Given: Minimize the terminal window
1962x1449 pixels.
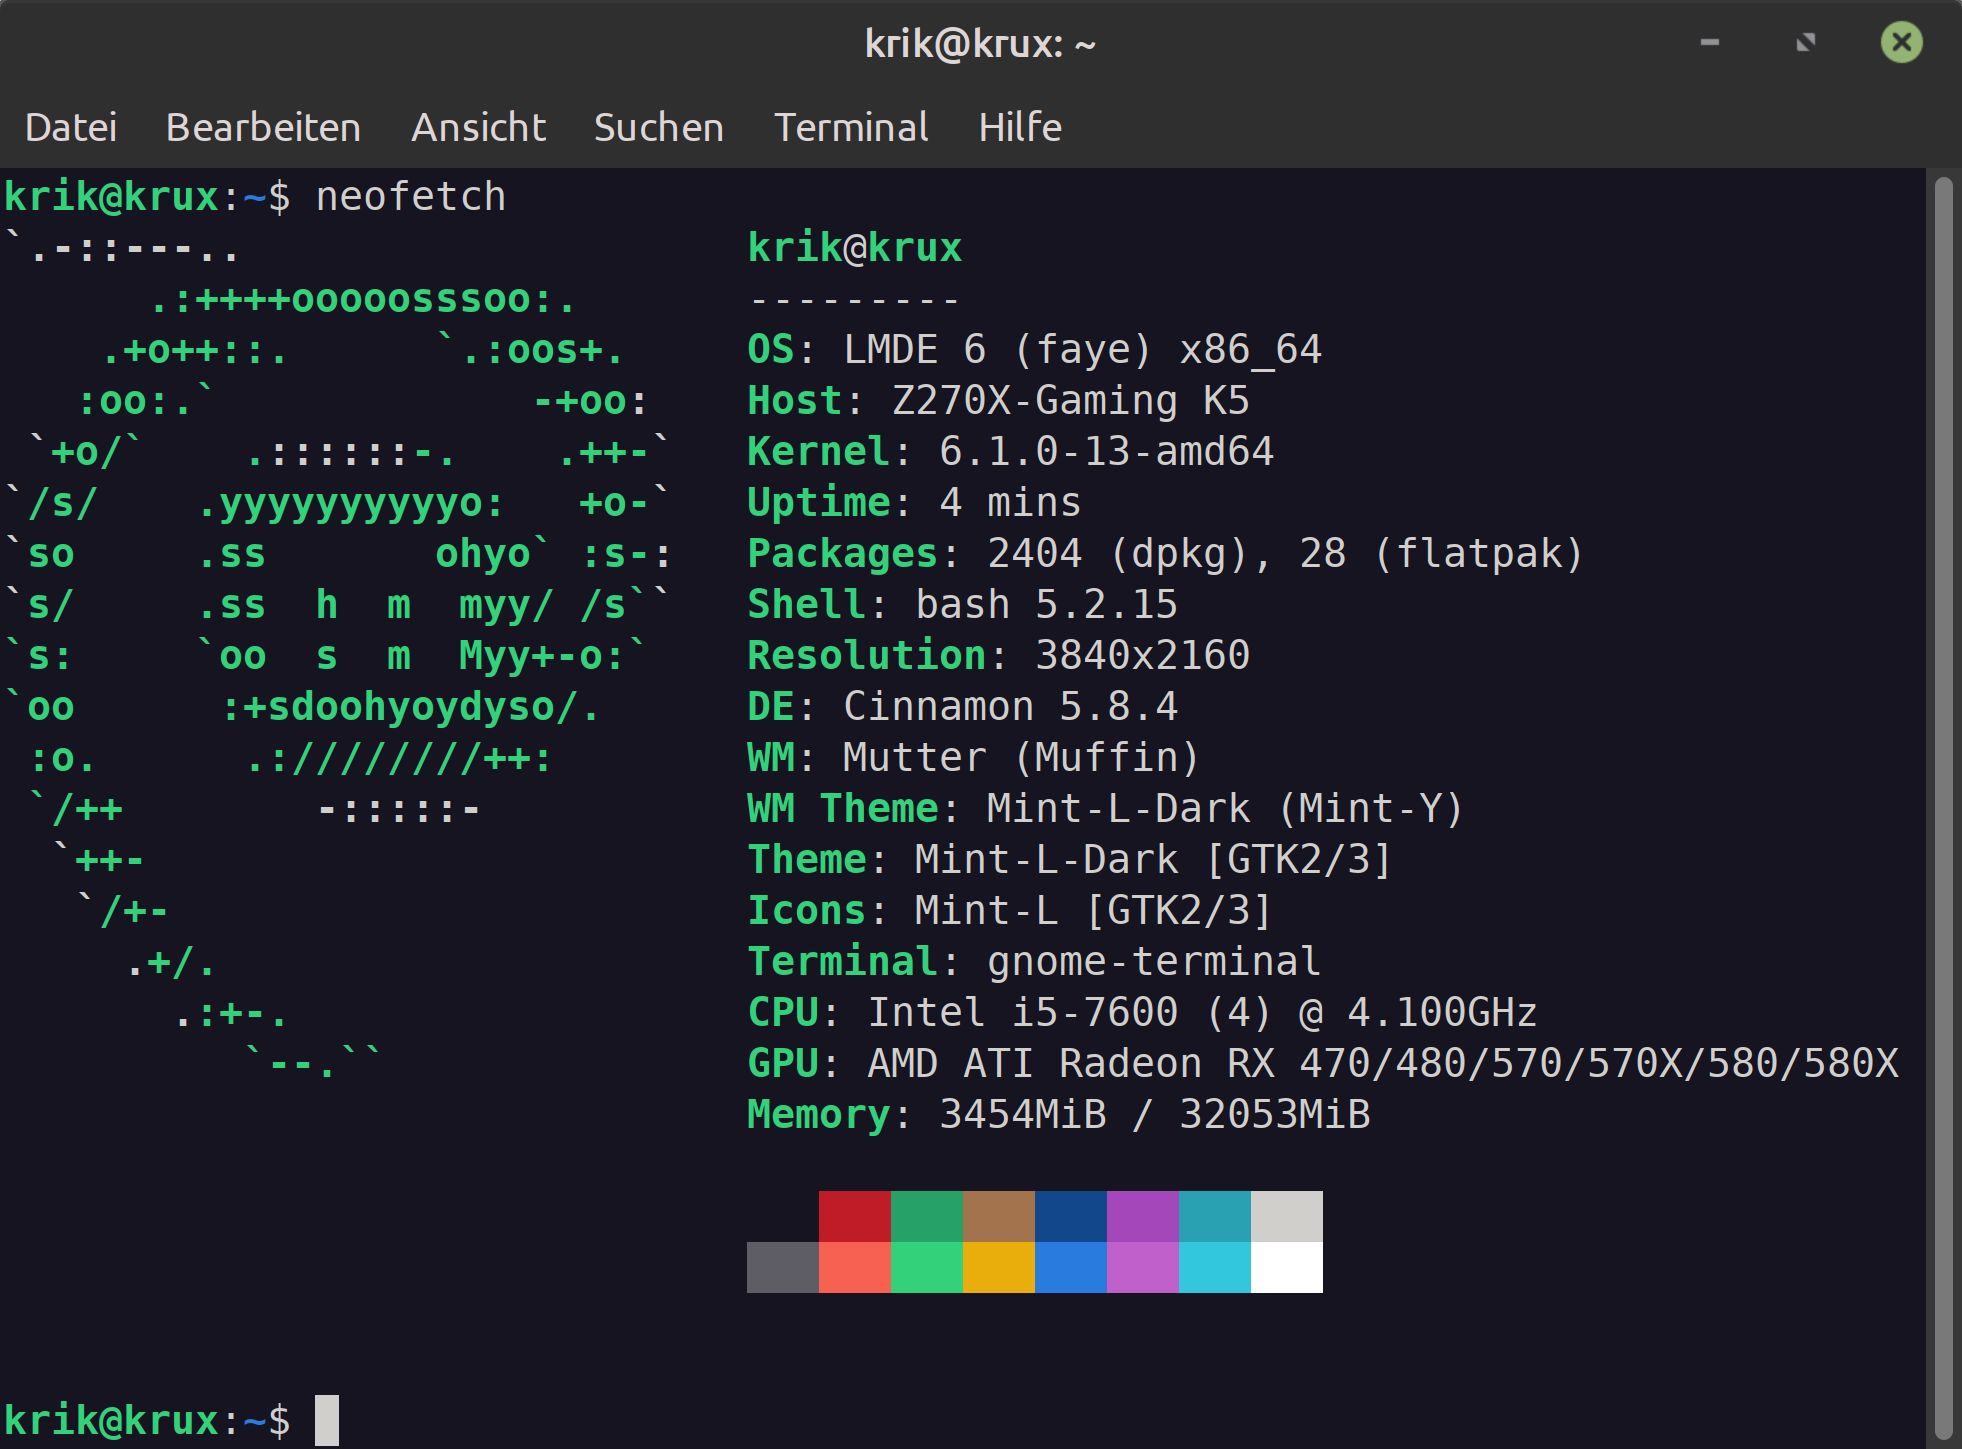Looking at the screenshot, I should (x=1710, y=43).
